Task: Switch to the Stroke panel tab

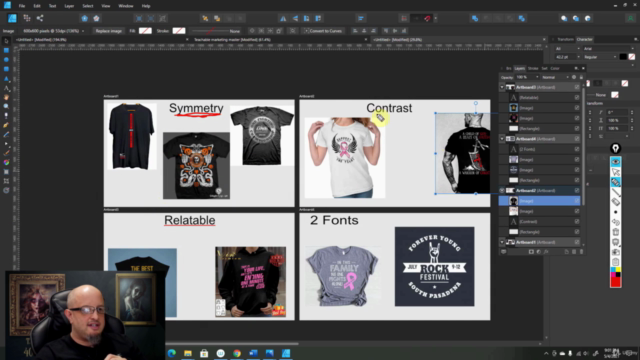Action: pos(533,69)
